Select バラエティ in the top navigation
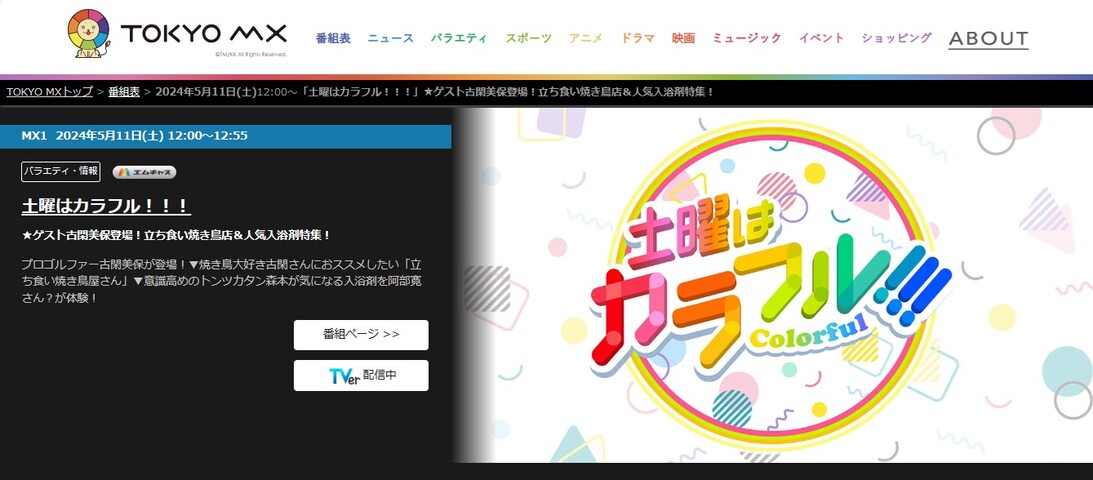 tap(459, 38)
